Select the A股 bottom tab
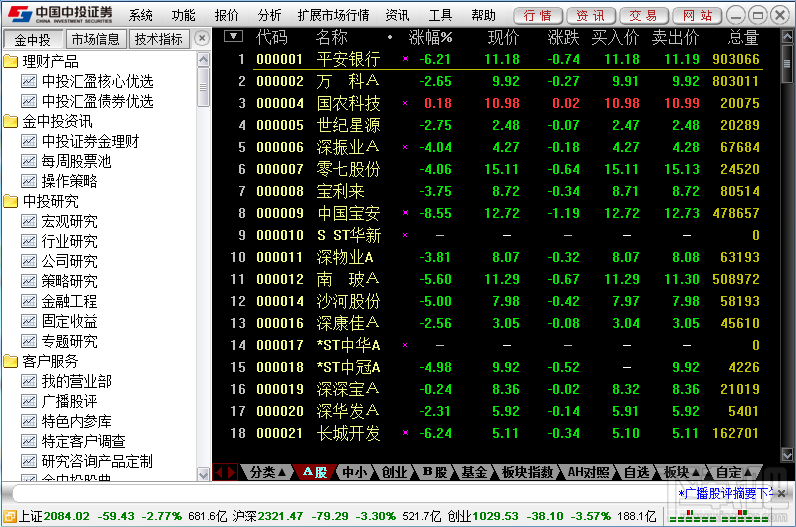796x527 pixels. click(x=315, y=473)
